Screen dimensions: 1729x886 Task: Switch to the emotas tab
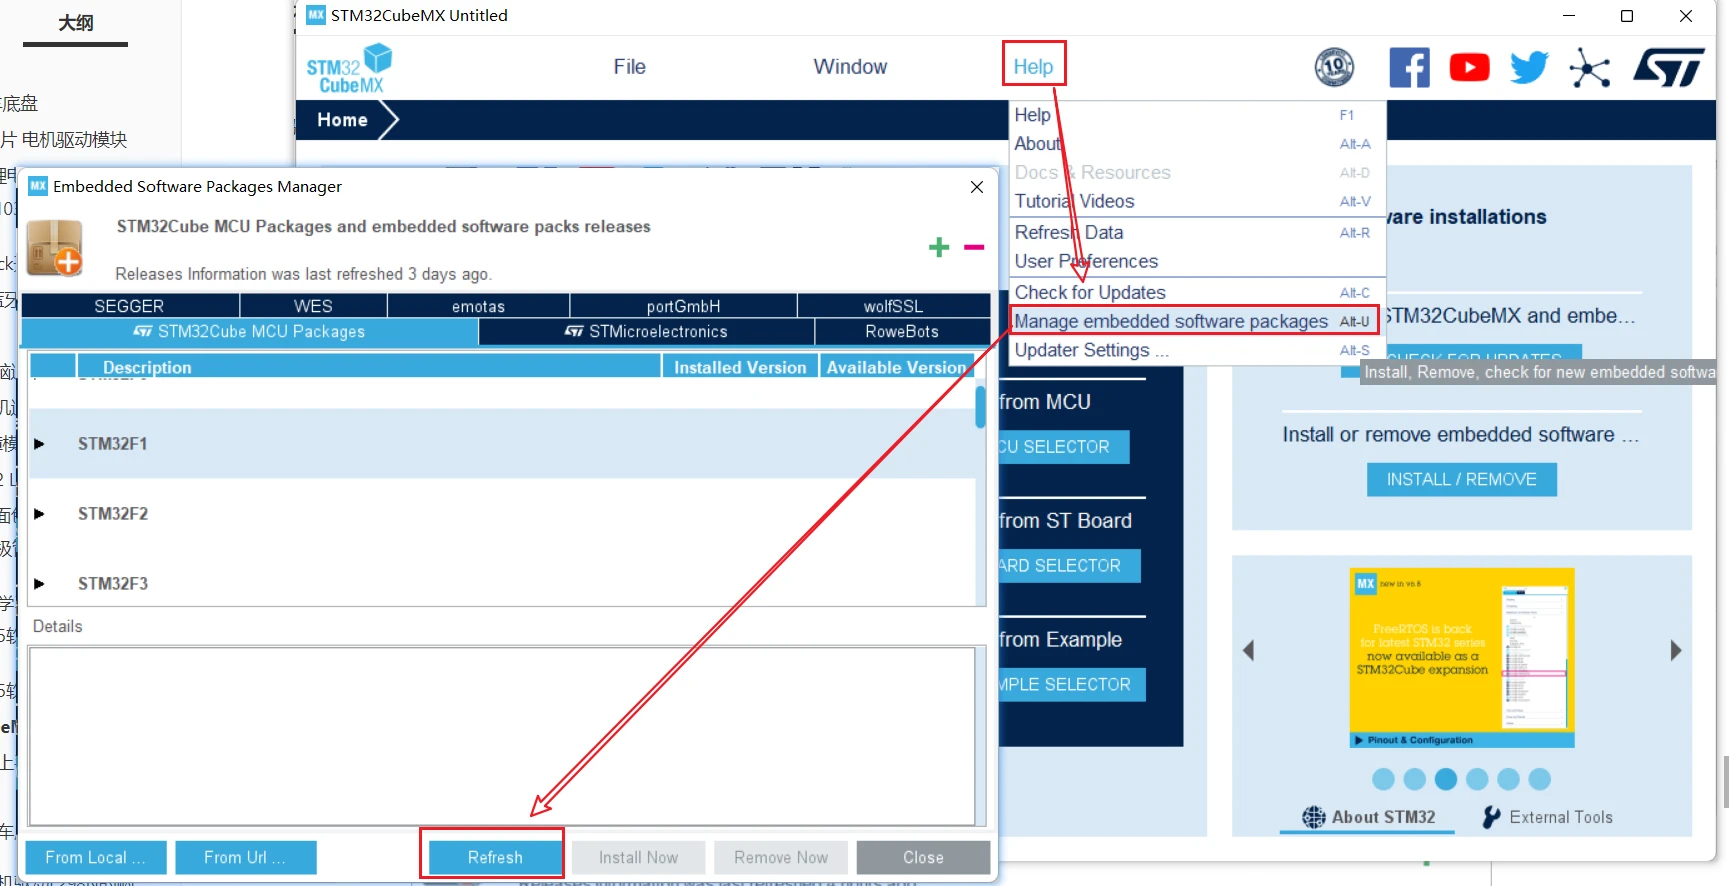tap(478, 306)
